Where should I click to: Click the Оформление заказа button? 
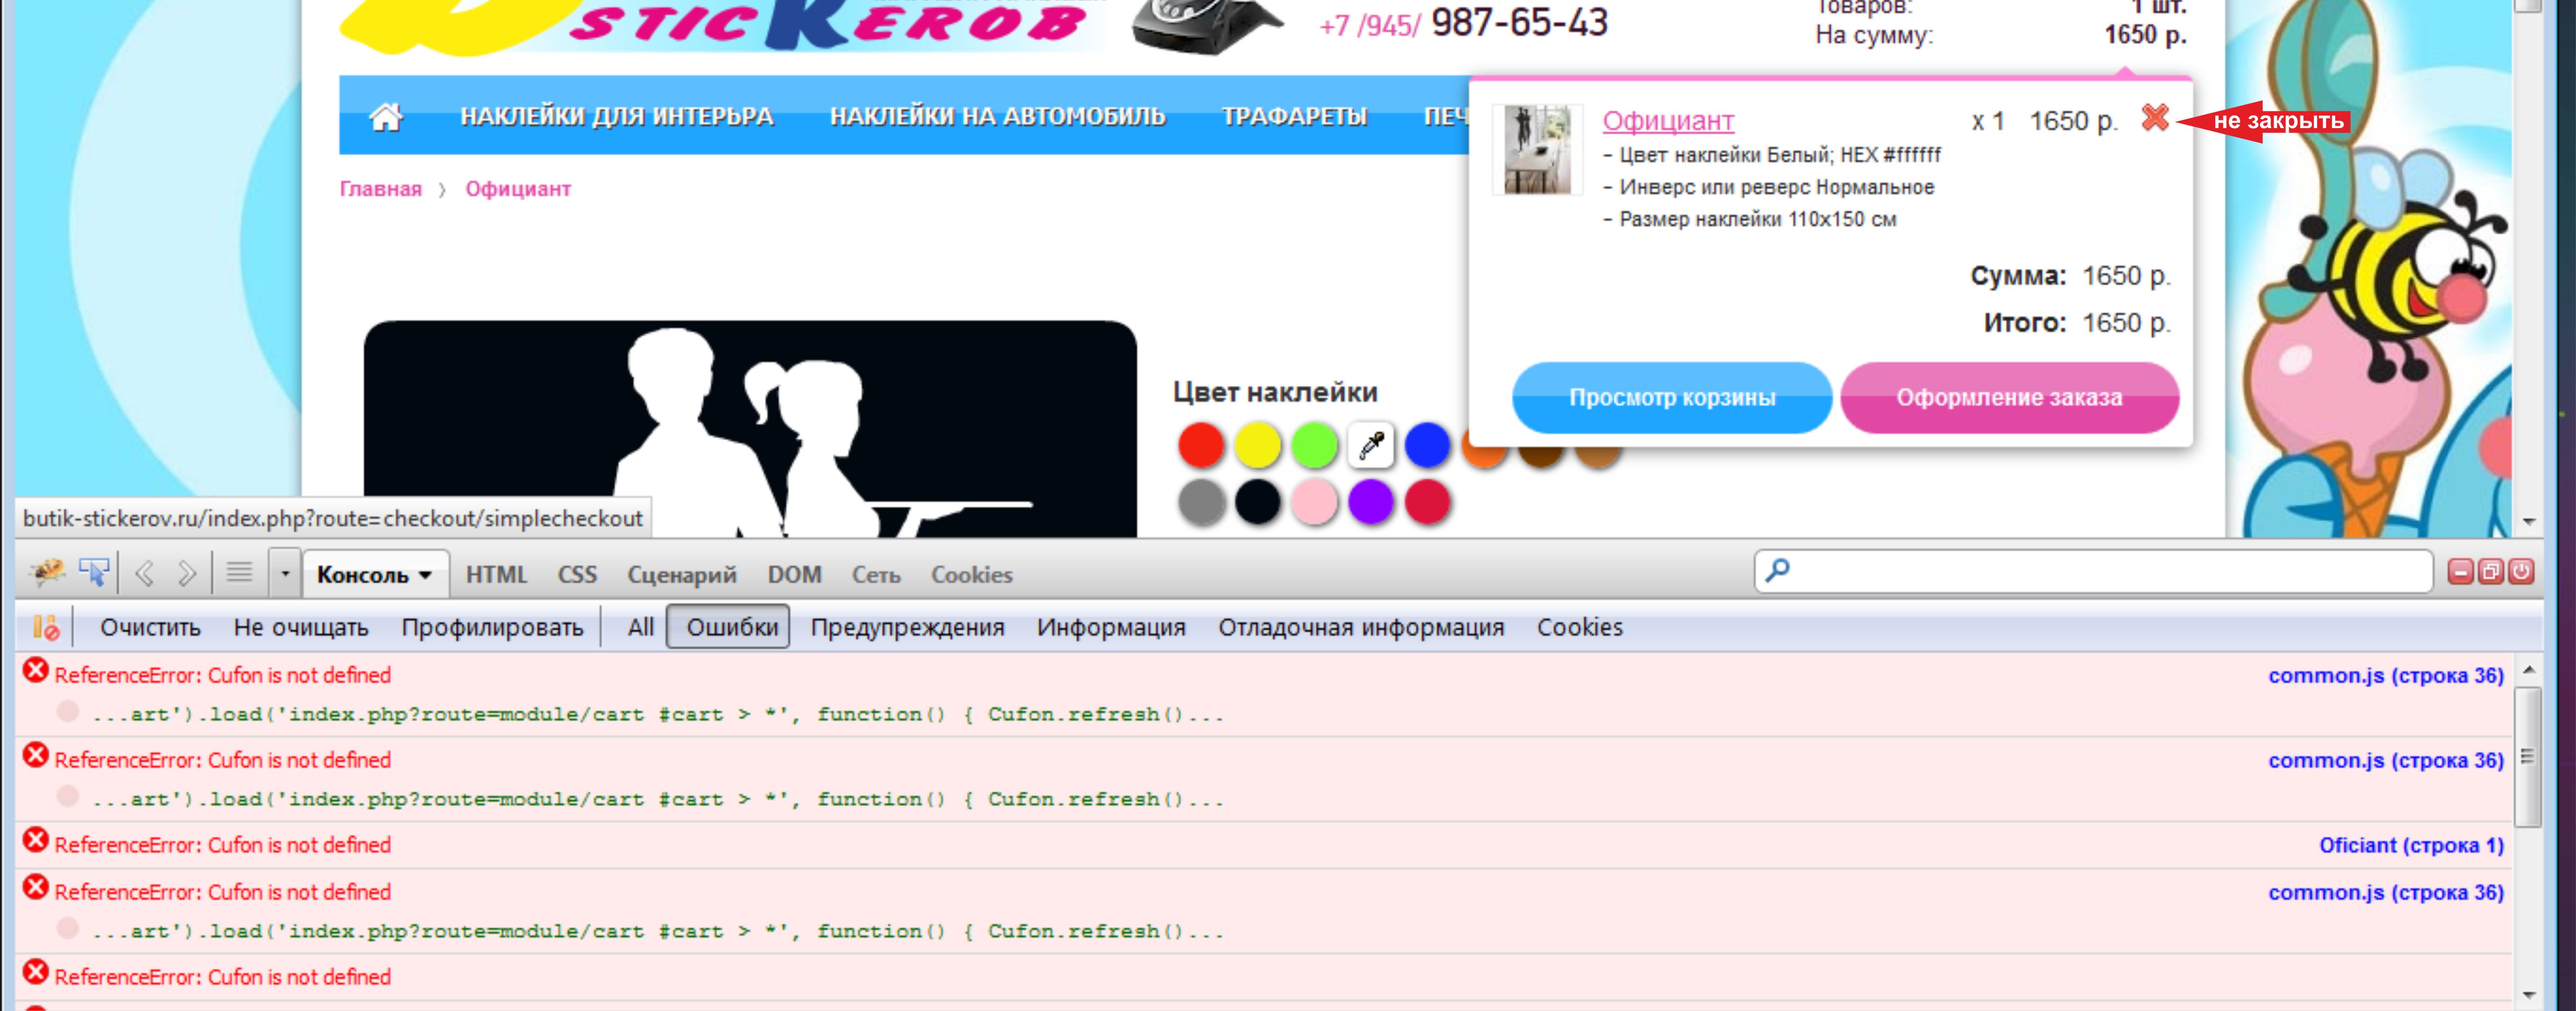[2009, 398]
